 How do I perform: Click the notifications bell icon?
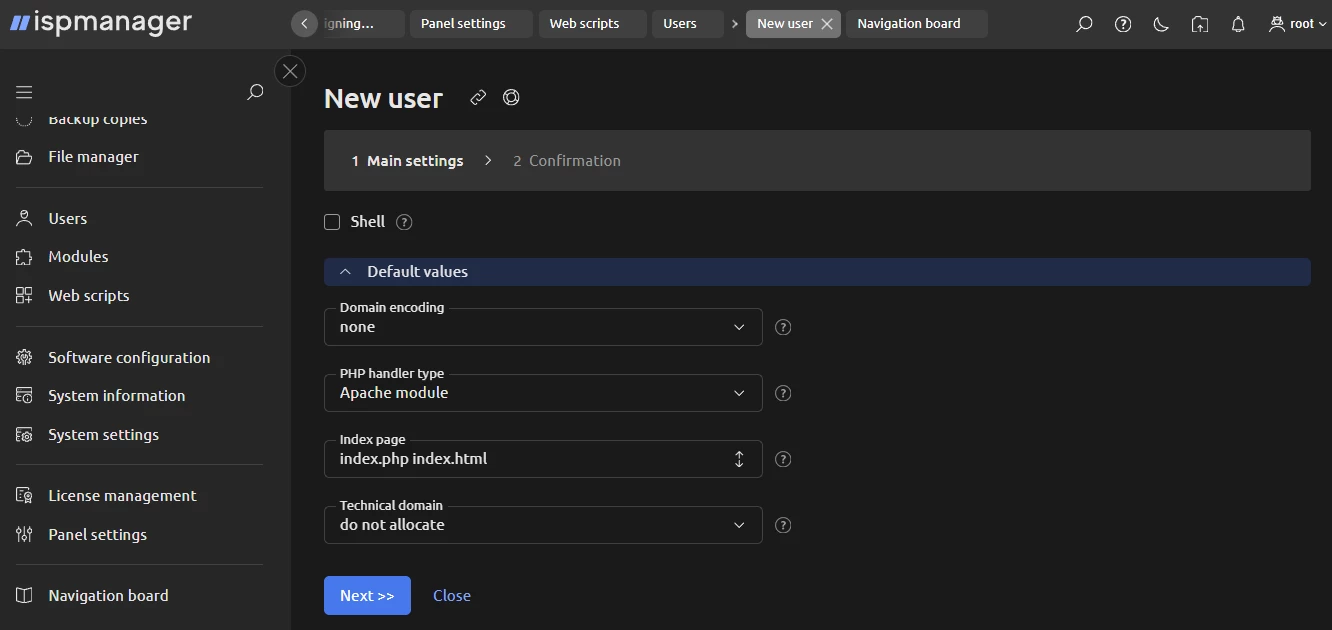(1238, 23)
